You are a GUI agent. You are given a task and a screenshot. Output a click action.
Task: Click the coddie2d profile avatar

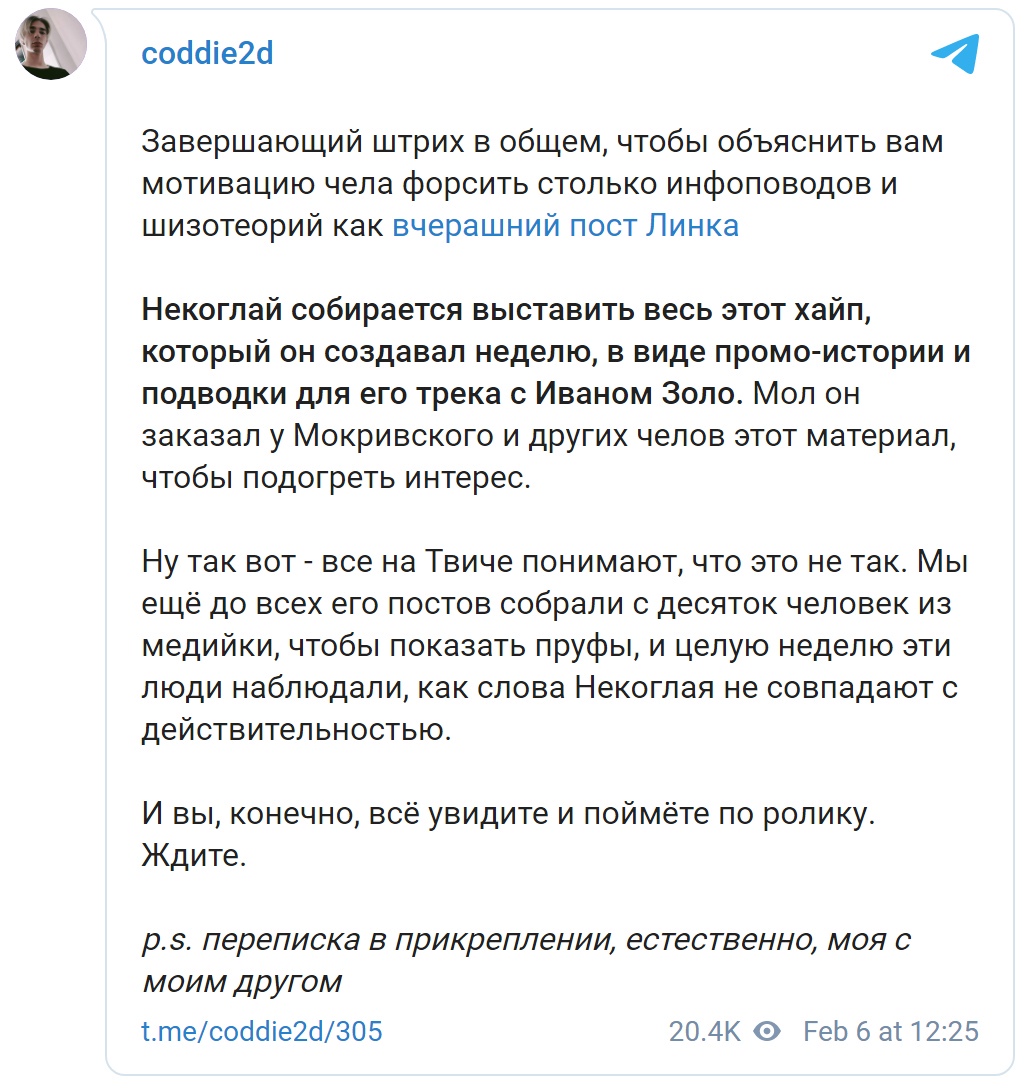[51, 44]
